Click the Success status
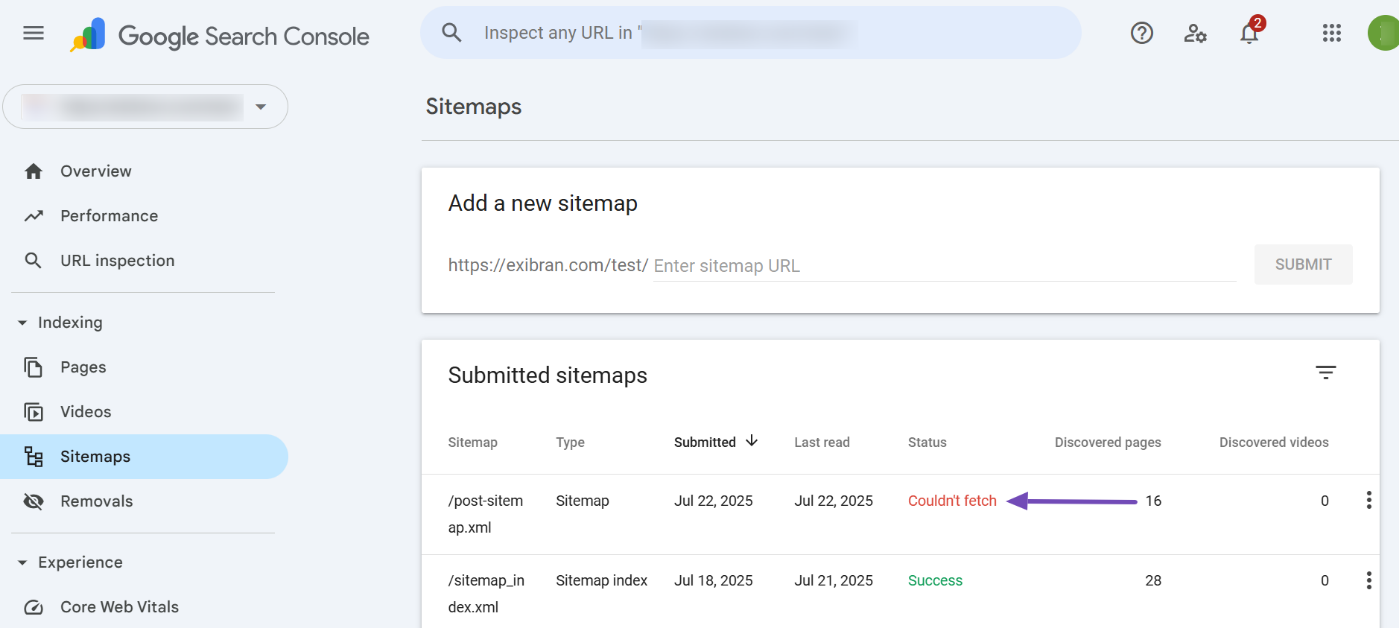The width and height of the screenshot is (1399, 628). point(935,581)
